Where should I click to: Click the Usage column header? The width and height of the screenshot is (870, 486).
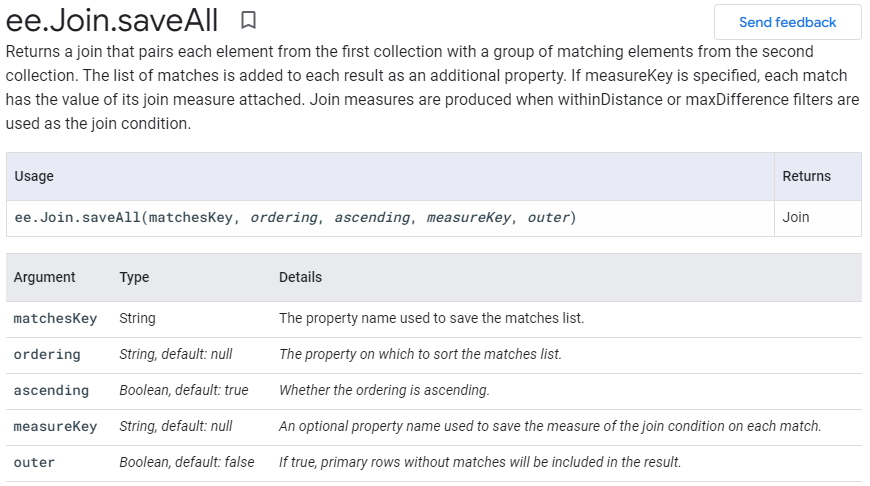tap(34, 176)
